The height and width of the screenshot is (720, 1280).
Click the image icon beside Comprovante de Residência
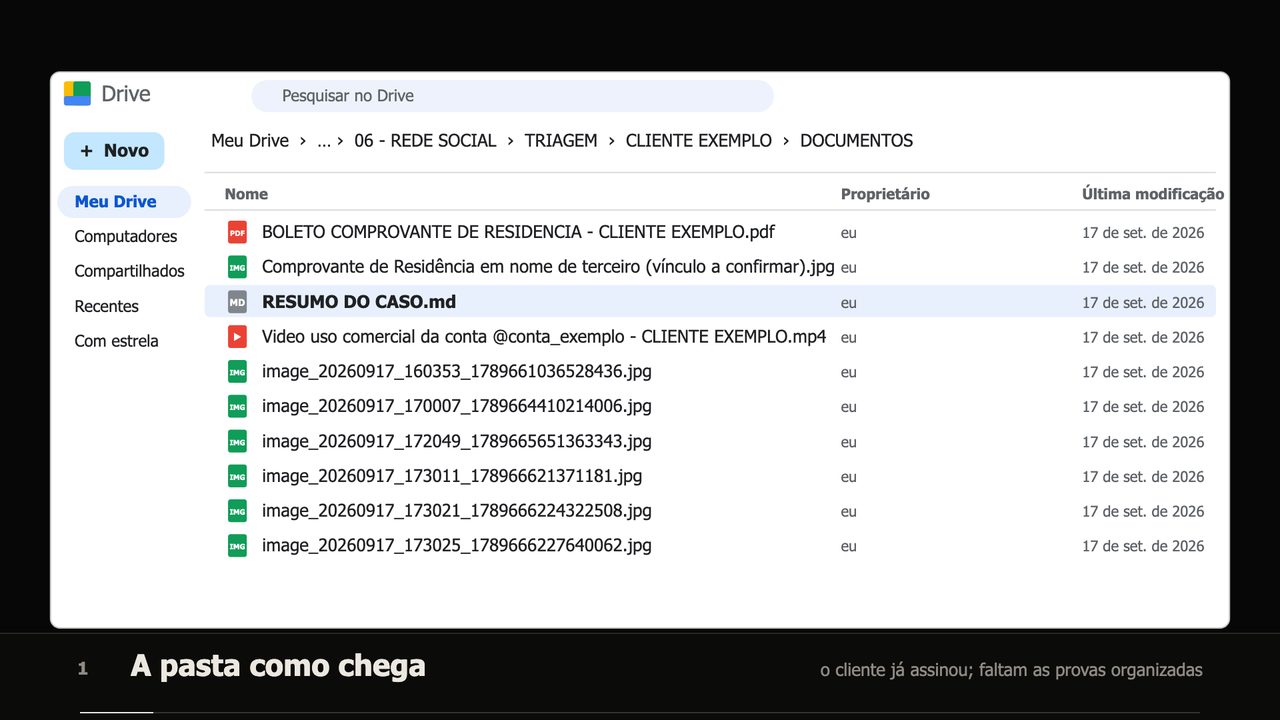(237, 267)
